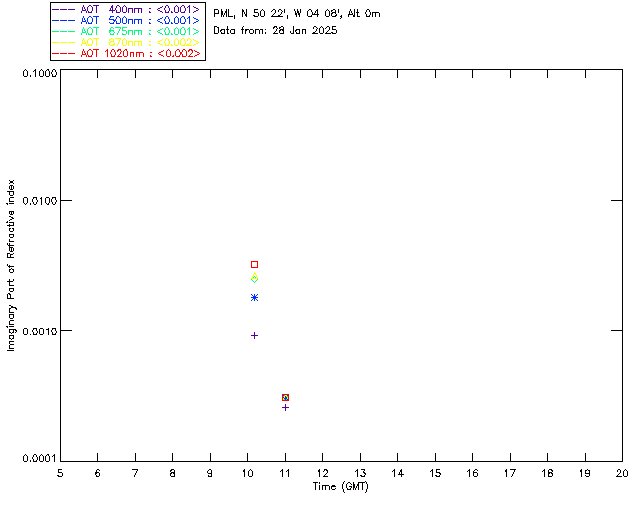The height and width of the screenshot is (512, 640).
Task: Click x-axis tick label 15
Action: click(x=435, y=473)
